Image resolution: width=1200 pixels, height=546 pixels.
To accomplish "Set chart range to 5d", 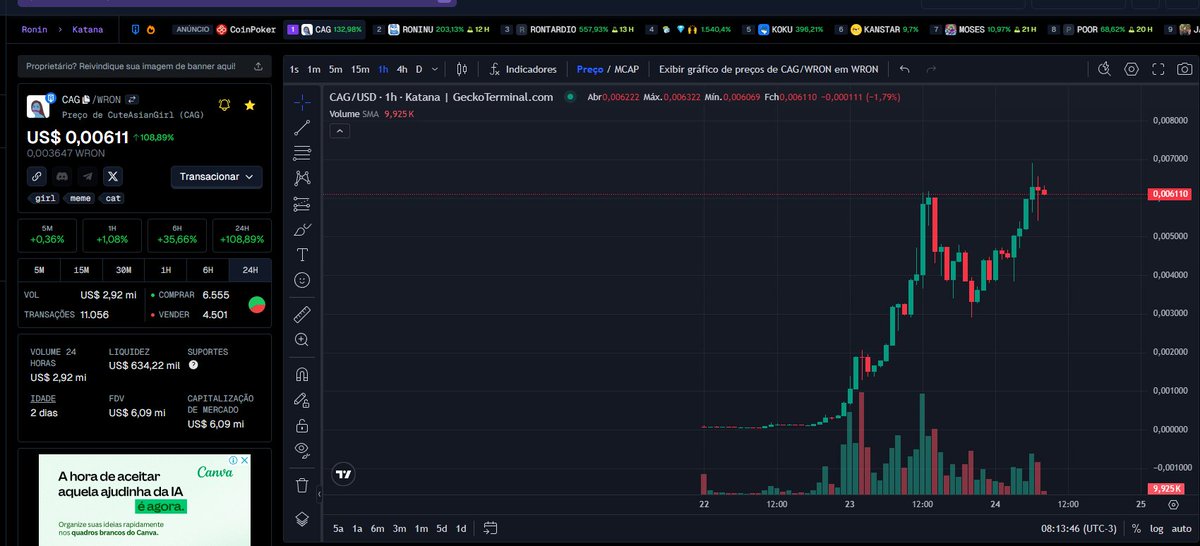I will pos(441,527).
